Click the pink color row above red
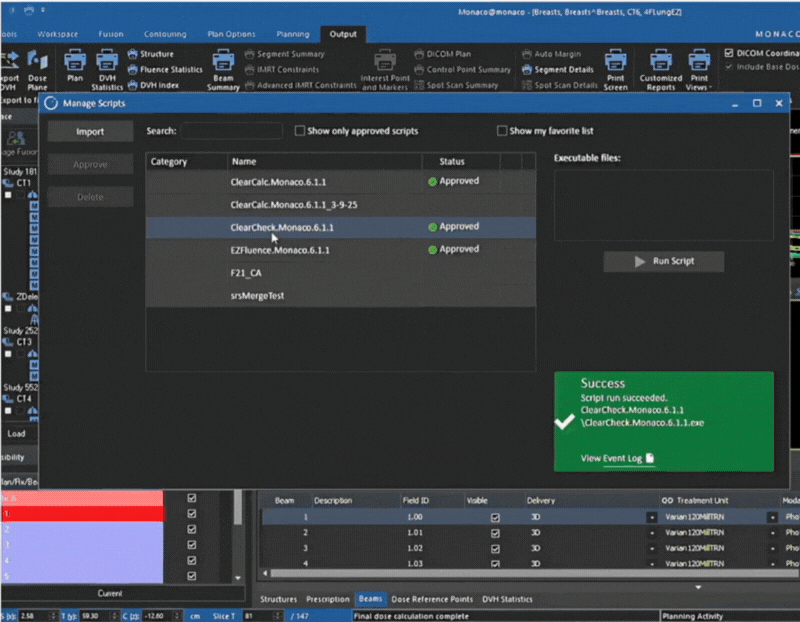800x622 pixels. click(x=83, y=498)
